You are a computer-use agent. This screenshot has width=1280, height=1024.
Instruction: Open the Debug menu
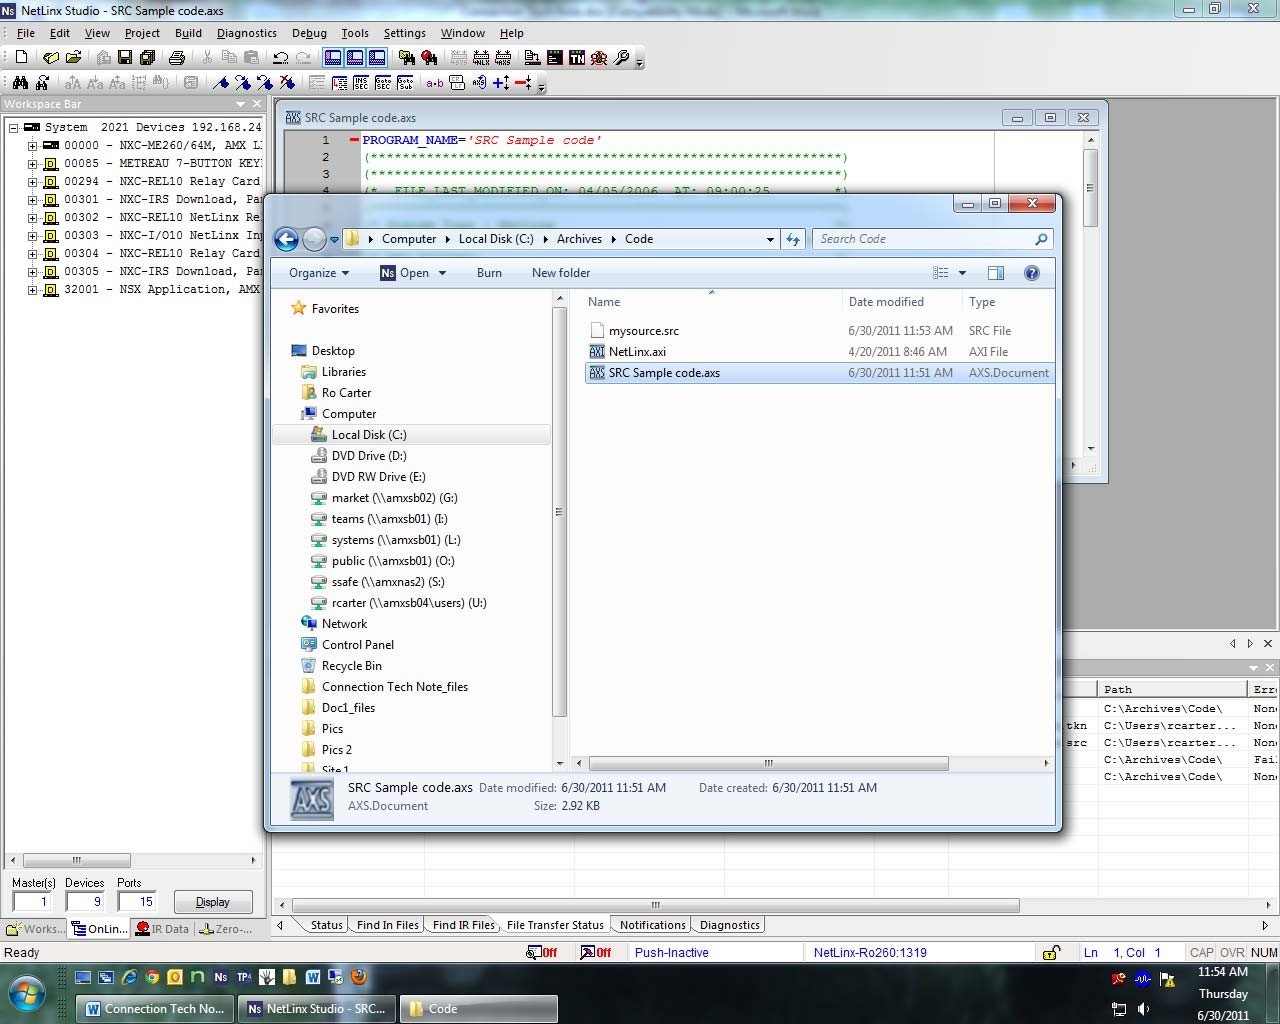(x=309, y=33)
